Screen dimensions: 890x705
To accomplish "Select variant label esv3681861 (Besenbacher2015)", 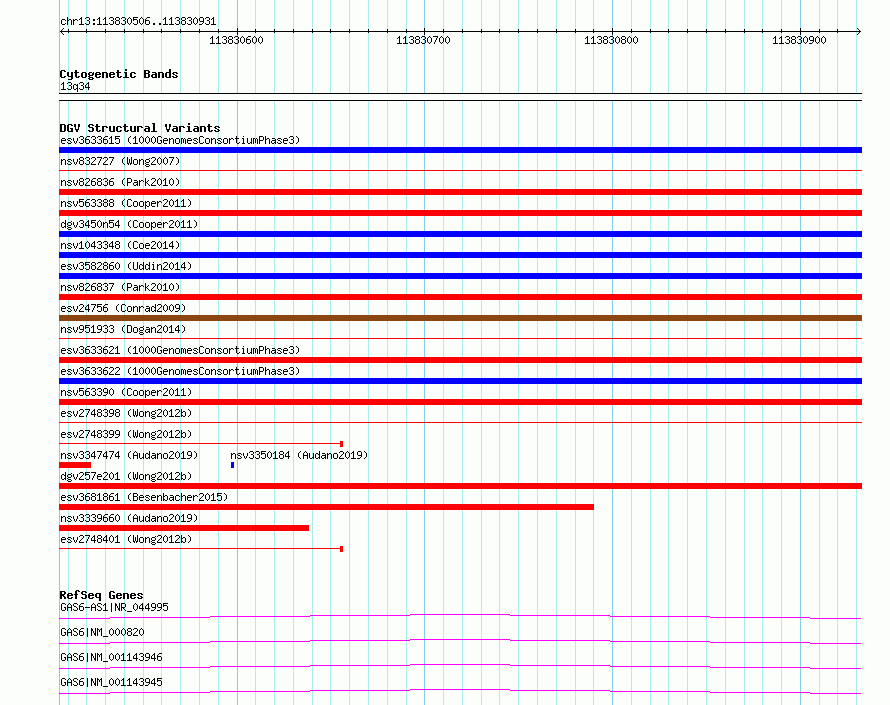I will 144,497.
